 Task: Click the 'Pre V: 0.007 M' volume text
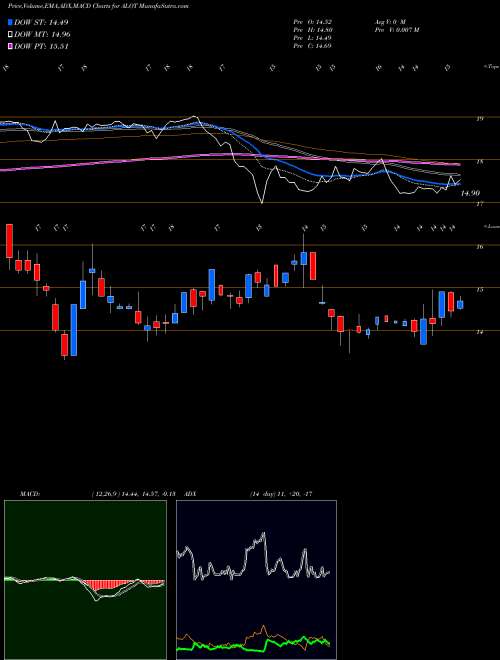pyautogui.click(x=396, y=29)
